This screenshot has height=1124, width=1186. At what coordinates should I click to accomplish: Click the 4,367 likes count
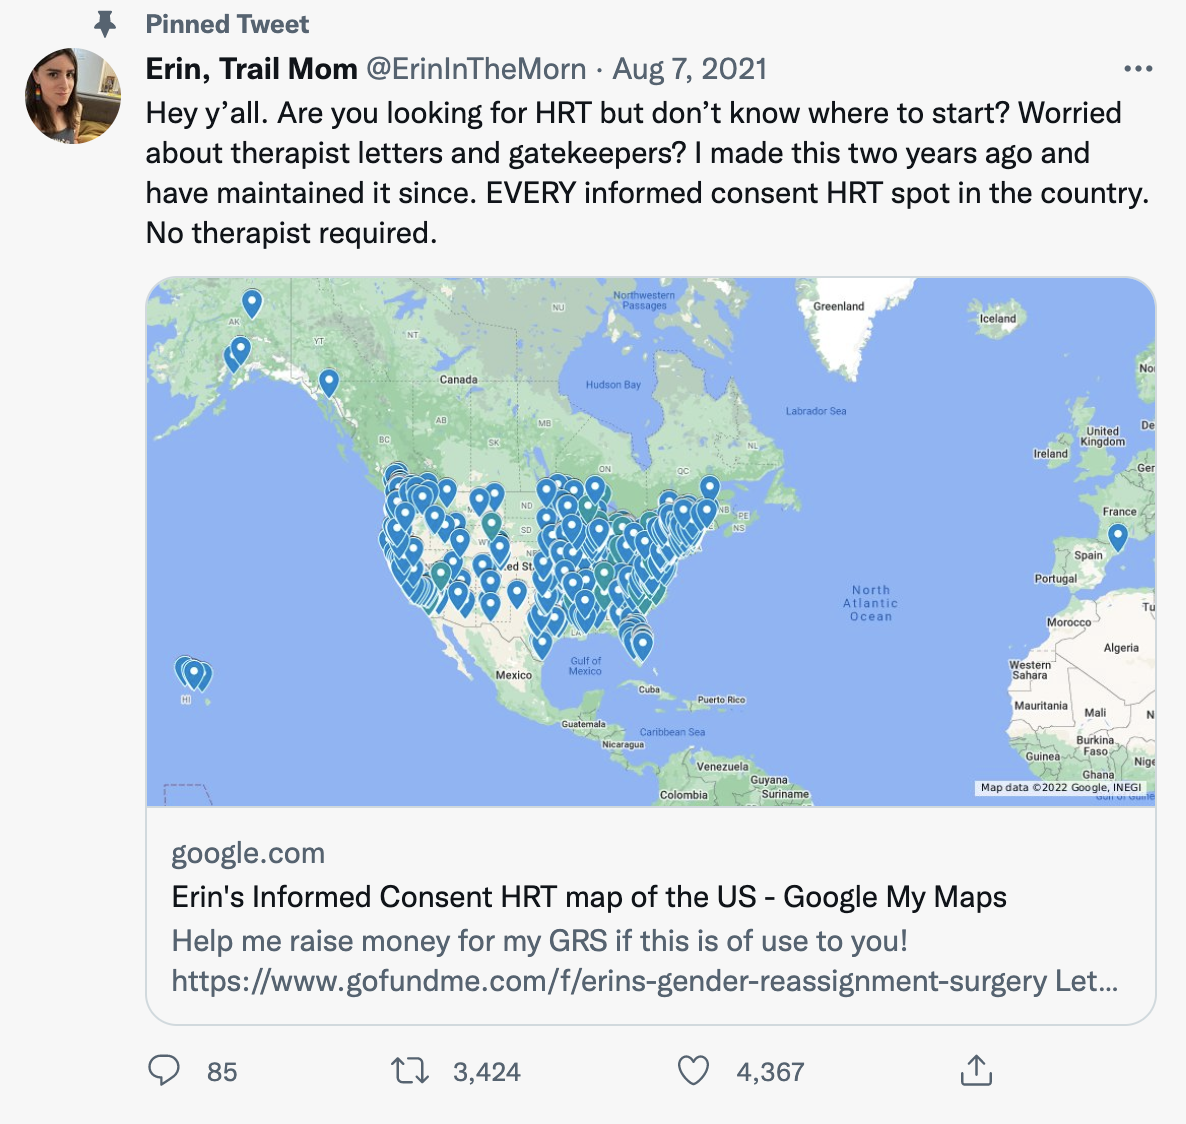(770, 1072)
